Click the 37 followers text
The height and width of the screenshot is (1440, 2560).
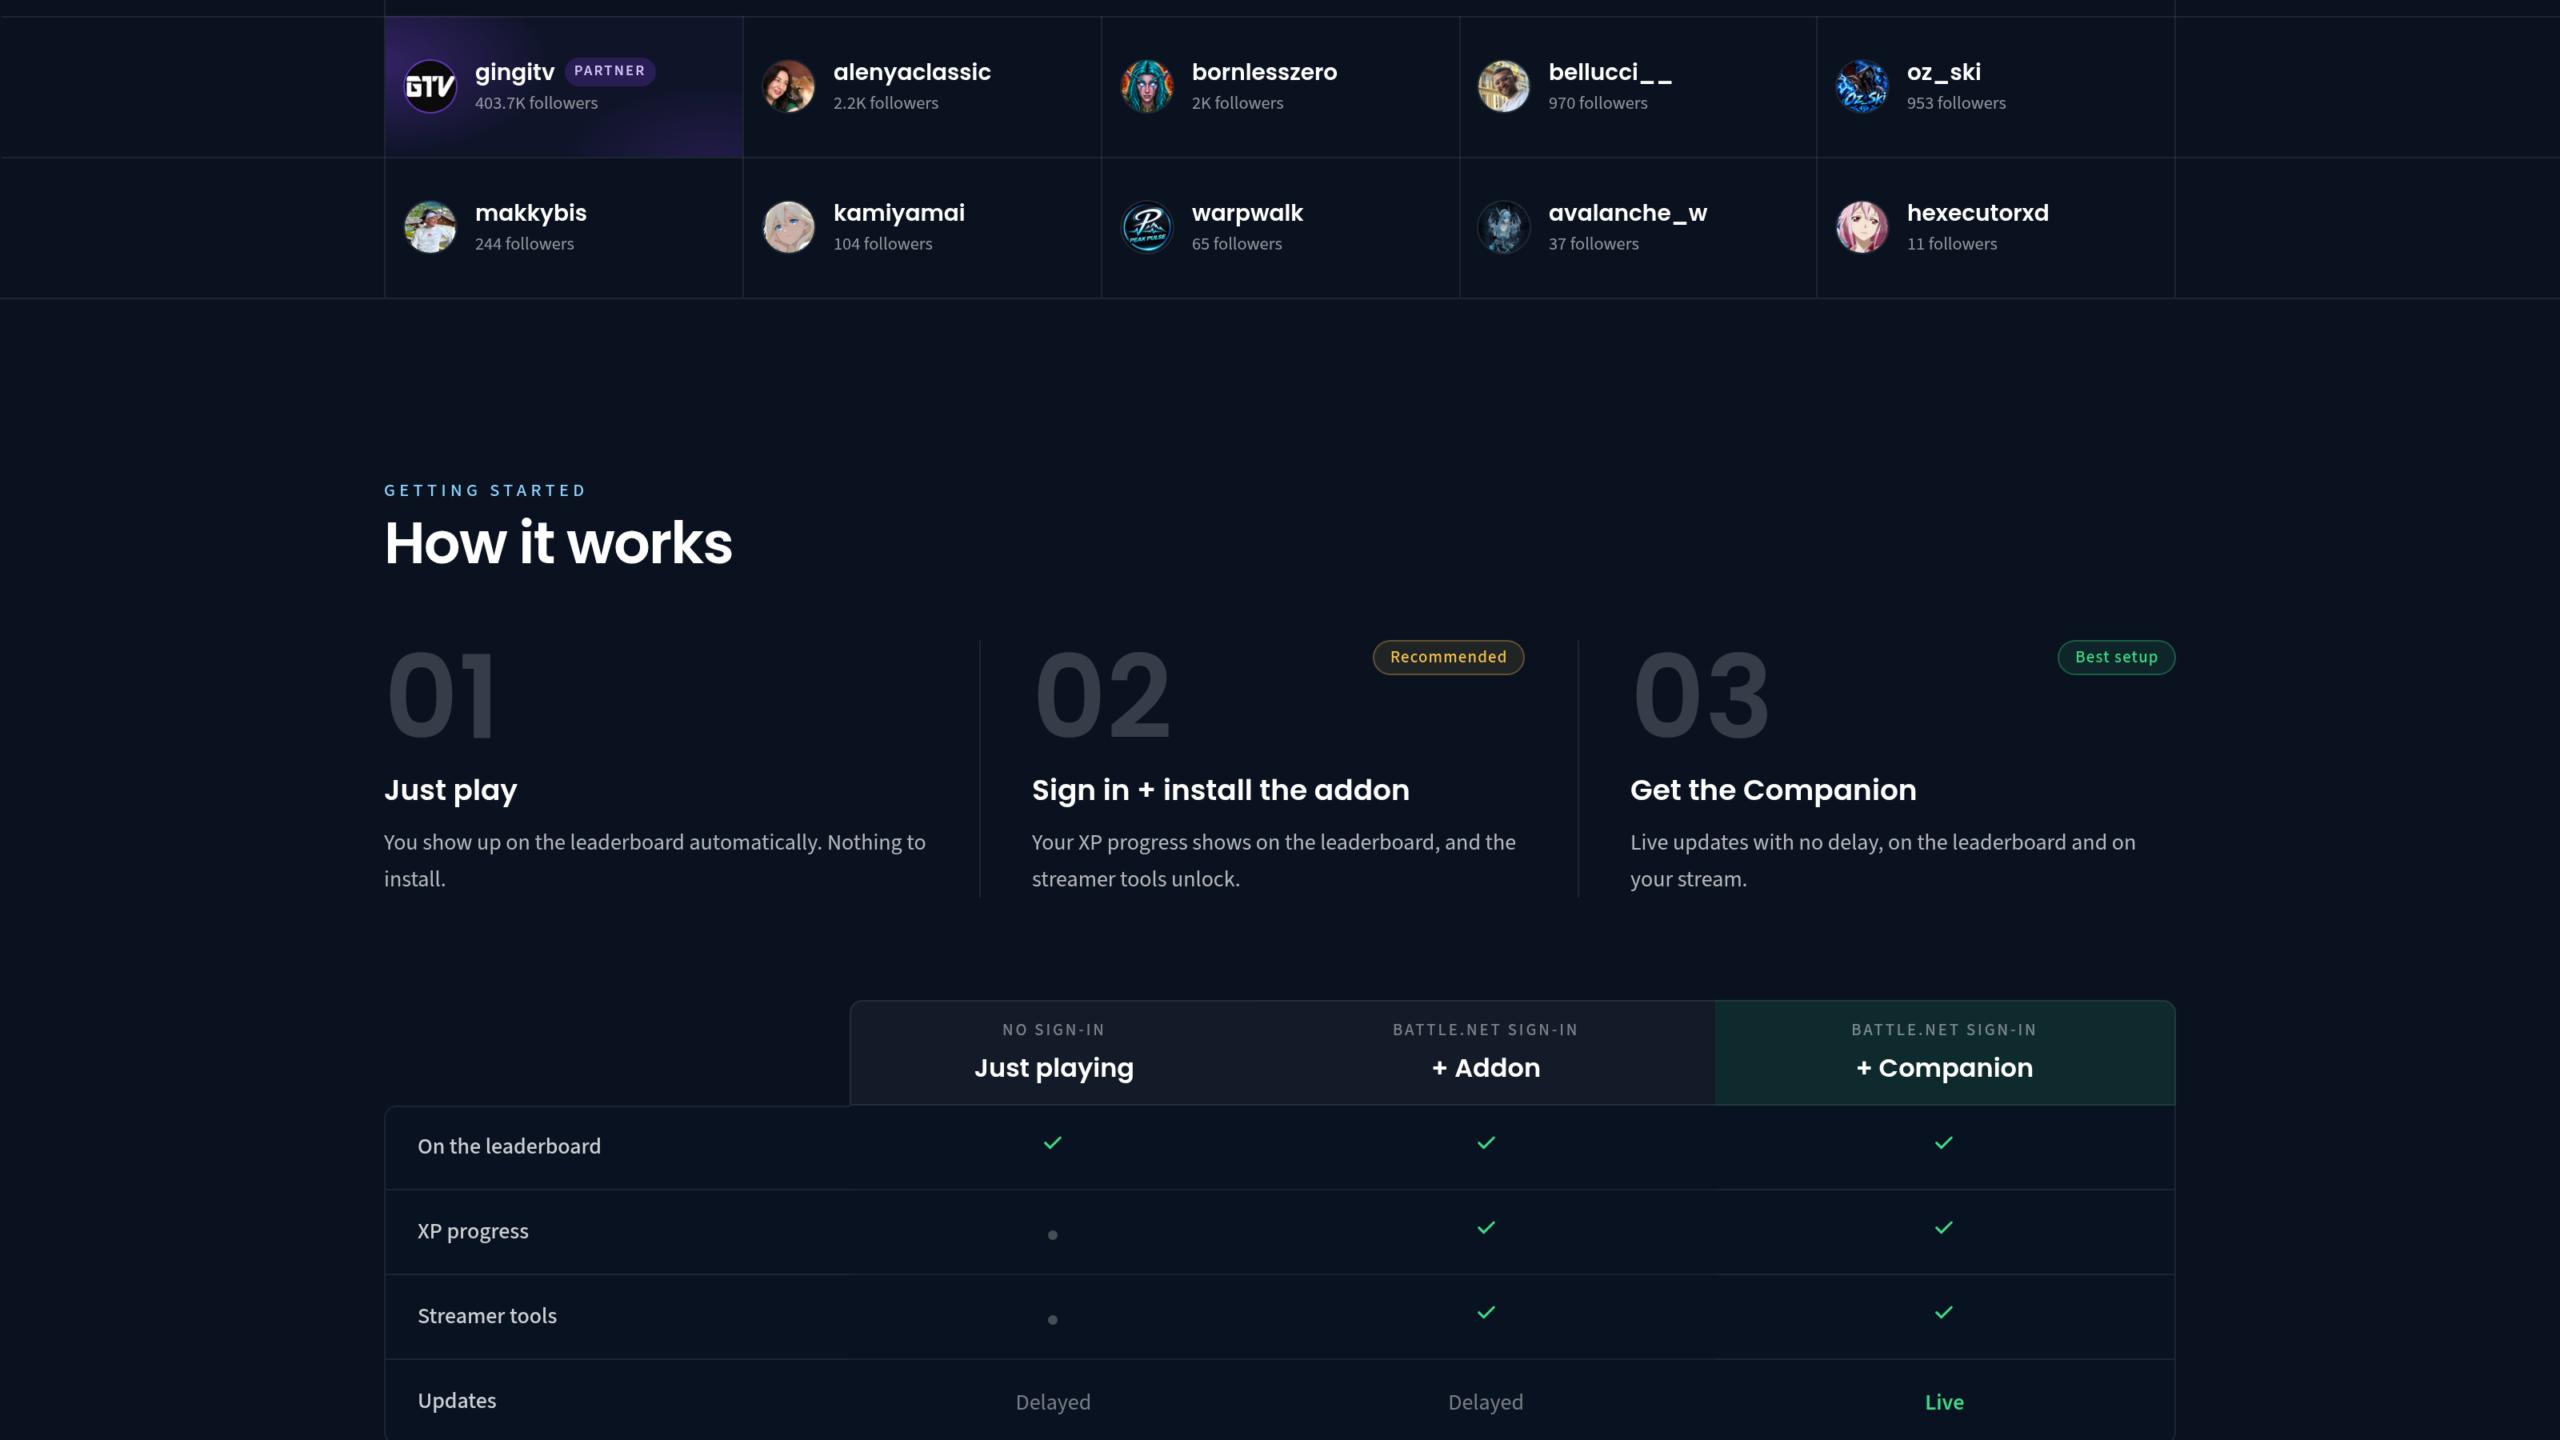pyautogui.click(x=1593, y=244)
